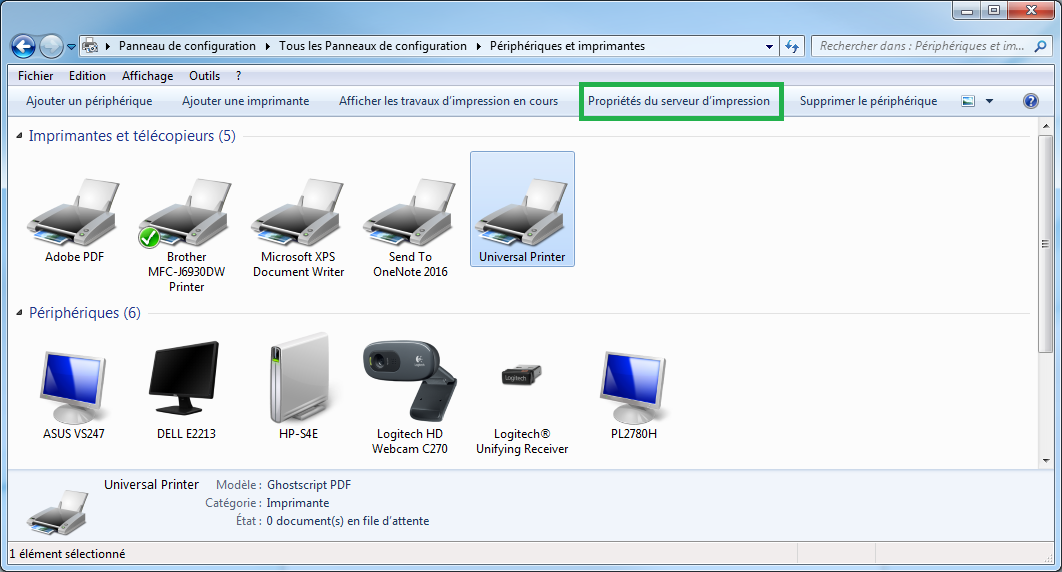Open the Affichage menu
Screen dimensions: 1062x572
[148, 76]
